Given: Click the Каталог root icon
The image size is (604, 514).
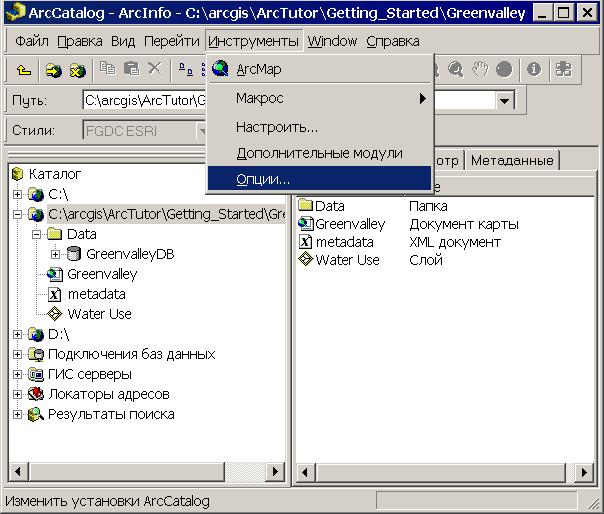Looking at the screenshot, I should 18,174.
